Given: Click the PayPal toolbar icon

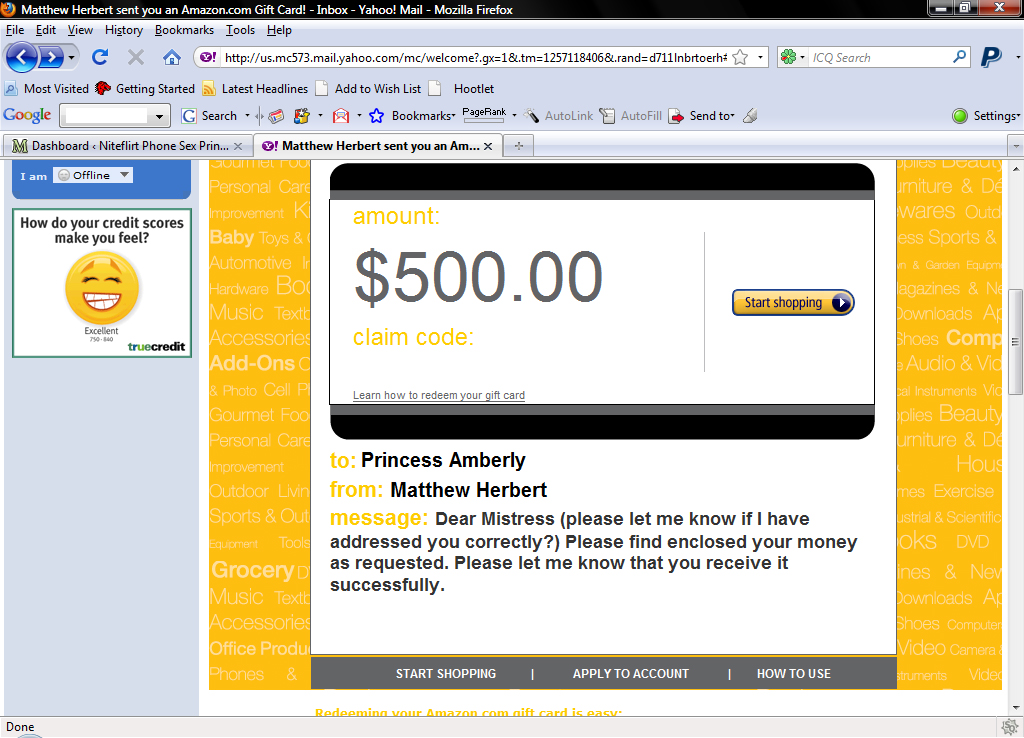Looking at the screenshot, I should 991,57.
